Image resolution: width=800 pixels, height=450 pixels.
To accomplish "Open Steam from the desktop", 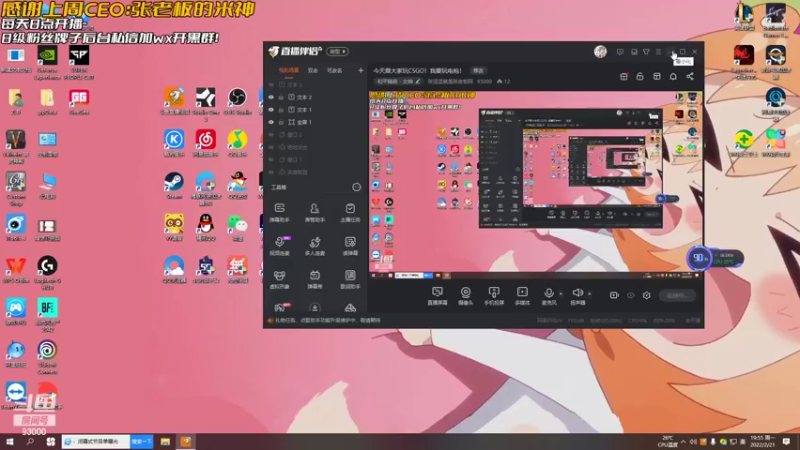I will 174,186.
